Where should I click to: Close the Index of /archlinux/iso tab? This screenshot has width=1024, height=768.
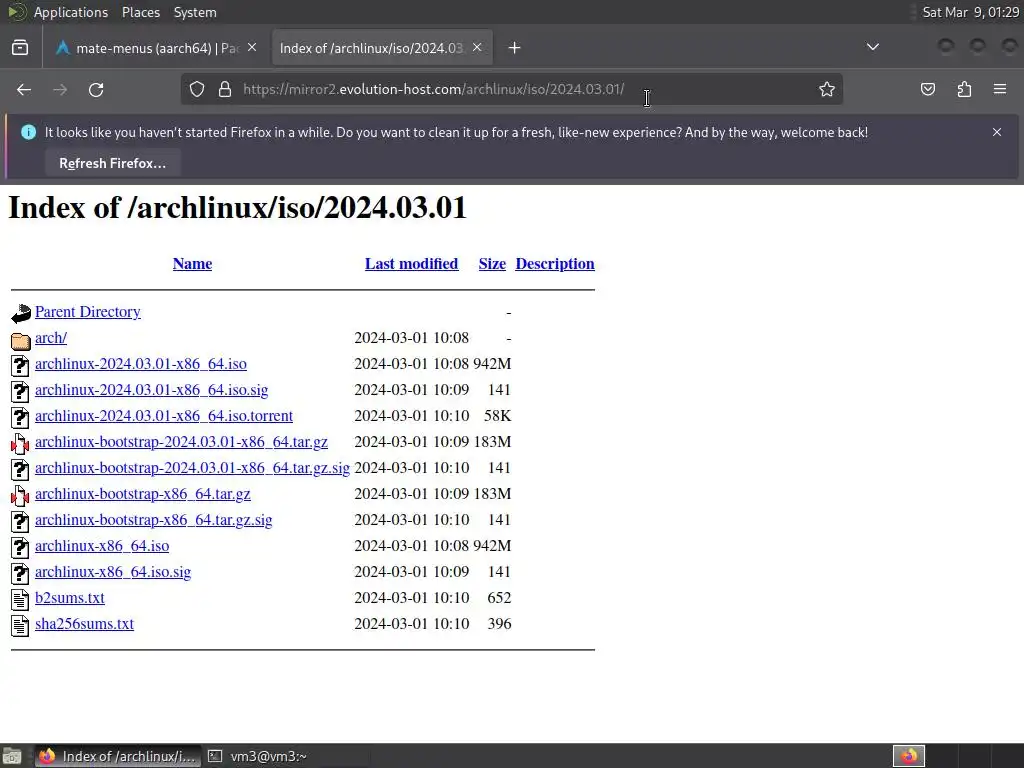(477, 48)
